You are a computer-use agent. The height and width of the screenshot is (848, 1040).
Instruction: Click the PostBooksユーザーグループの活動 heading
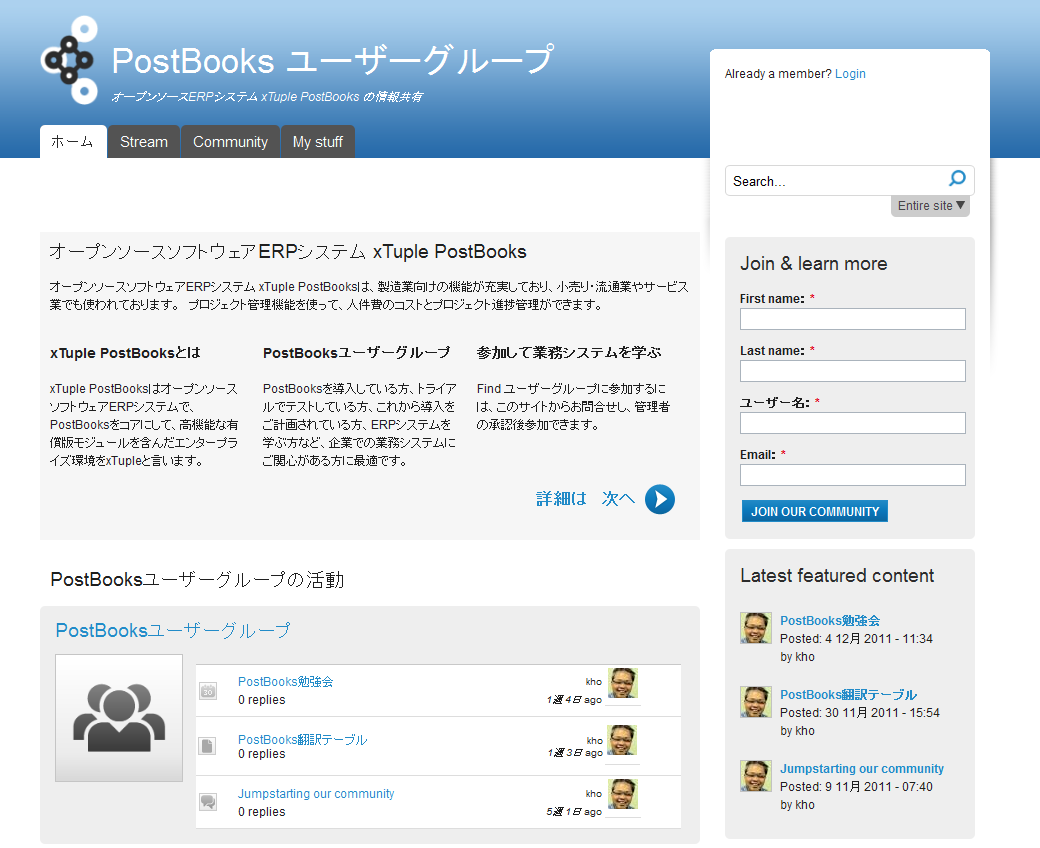[198, 579]
